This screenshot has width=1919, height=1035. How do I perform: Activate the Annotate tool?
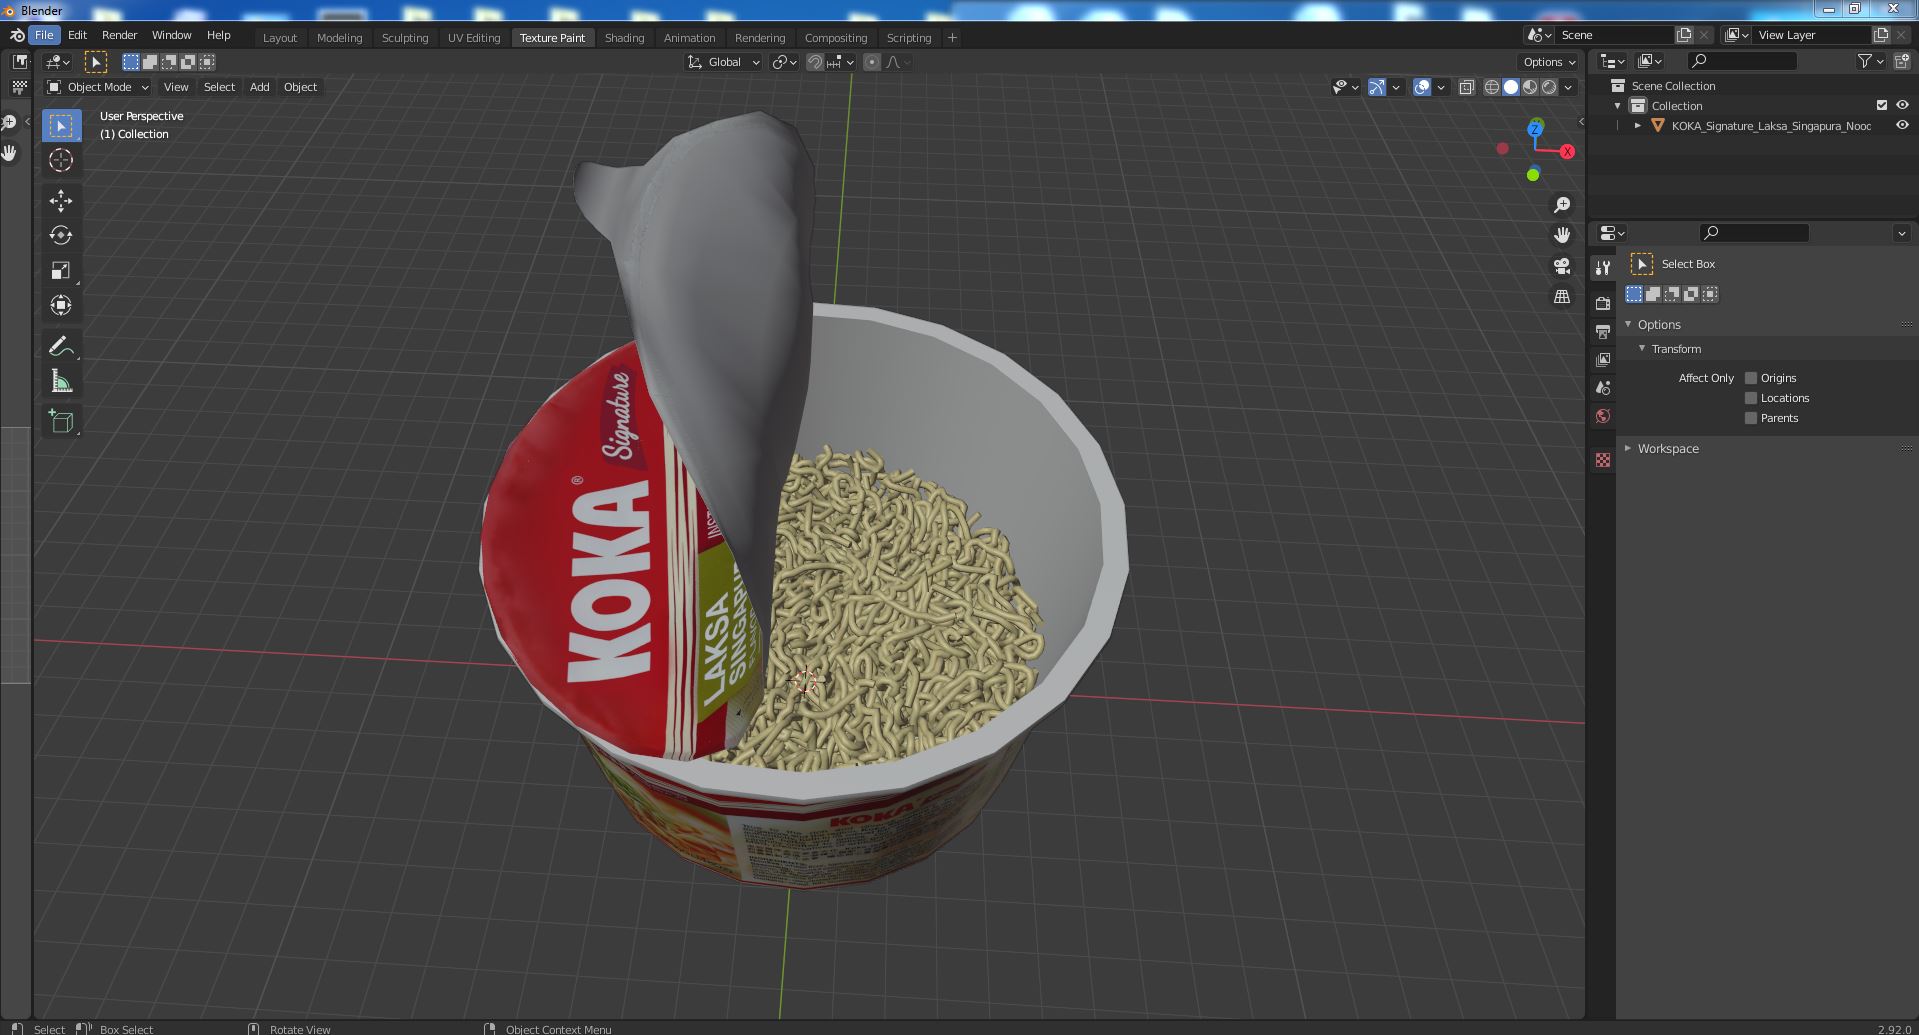tap(61, 346)
